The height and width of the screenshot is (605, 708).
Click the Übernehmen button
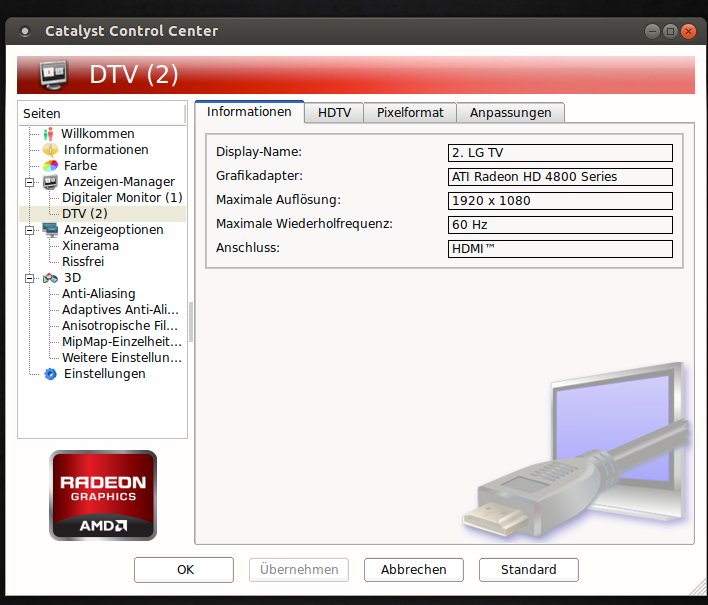299,570
